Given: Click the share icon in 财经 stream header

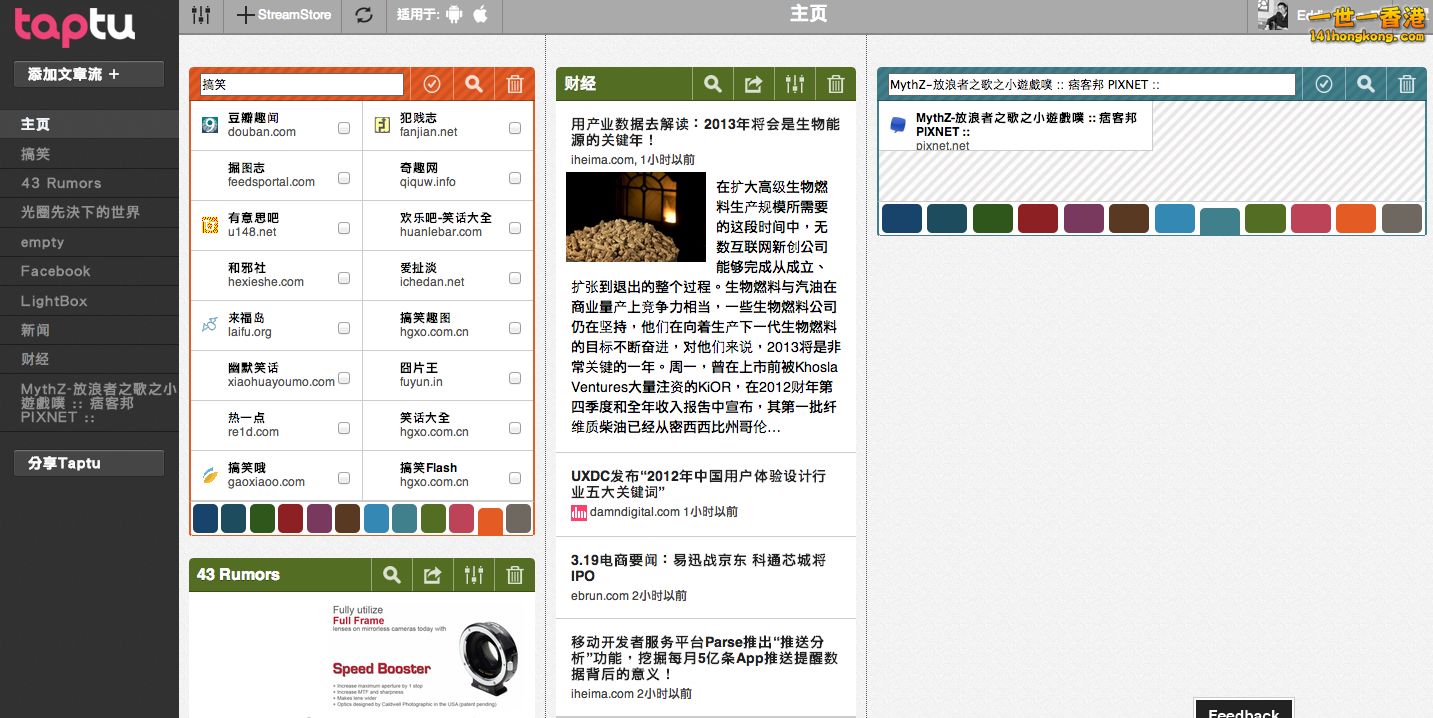Looking at the screenshot, I should tap(754, 85).
